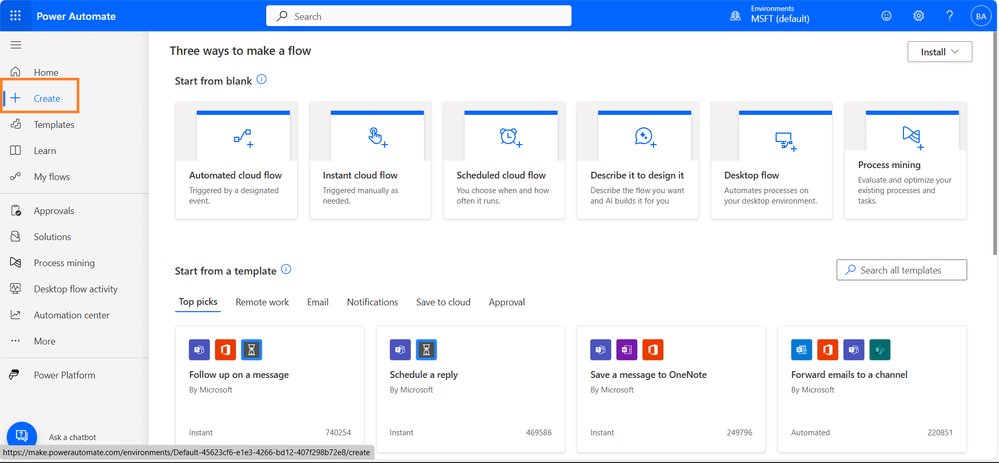The height and width of the screenshot is (463, 999).
Task: Click the Power Platform icon
Action: (x=14, y=375)
